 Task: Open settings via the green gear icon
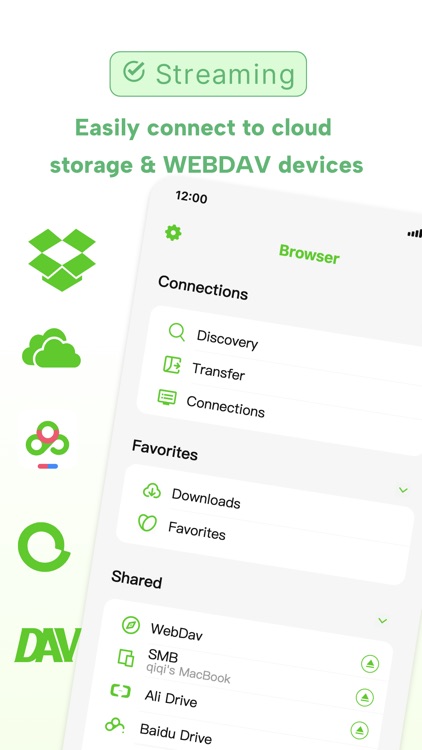tap(173, 233)
